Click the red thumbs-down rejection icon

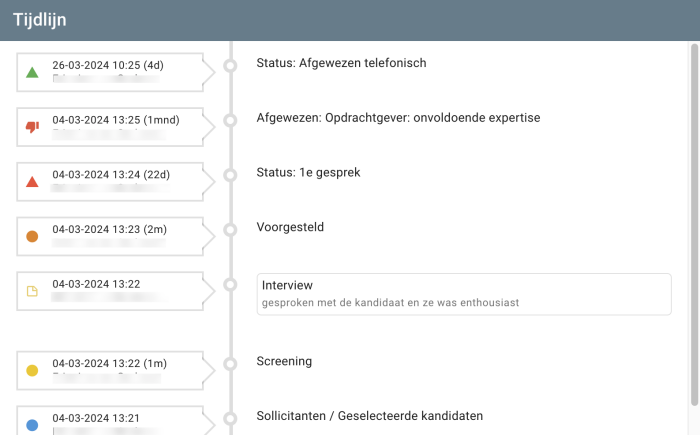[x=32, y=127]
